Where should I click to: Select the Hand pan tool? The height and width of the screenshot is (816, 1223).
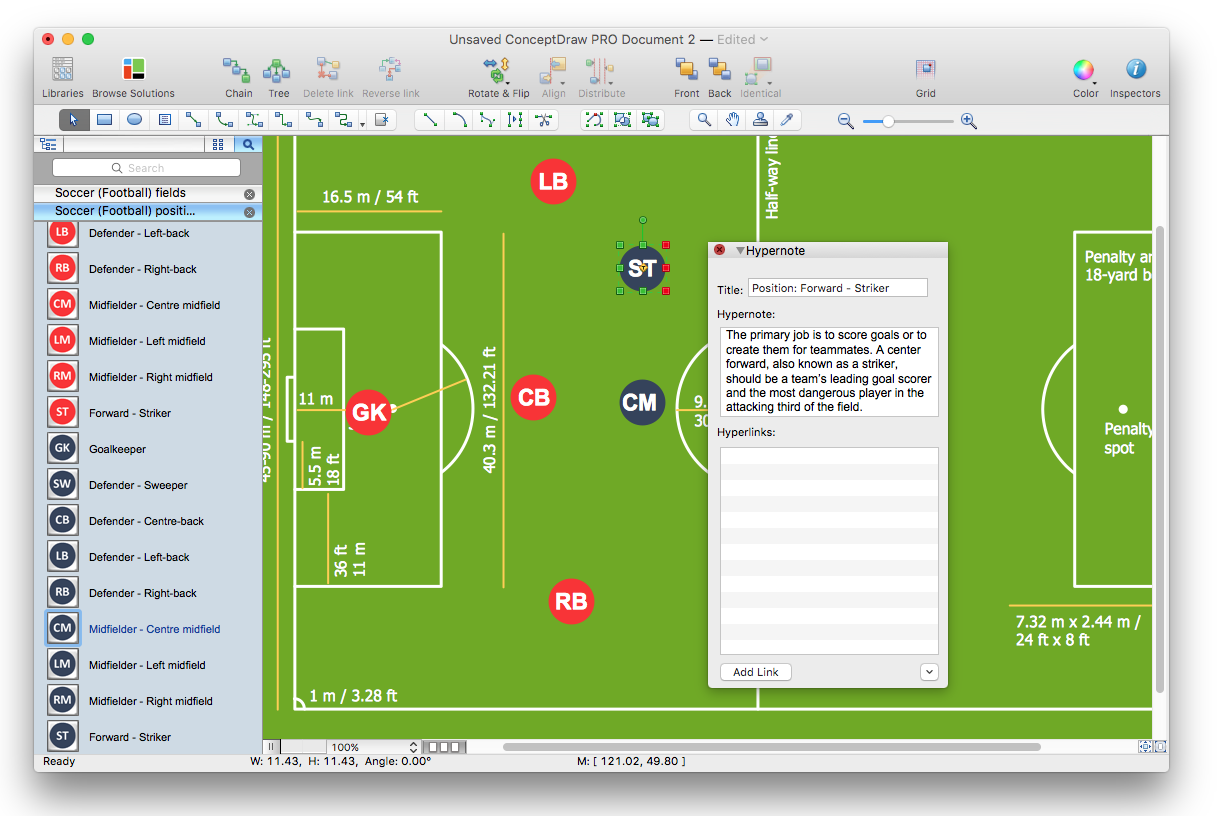(x=733, y=120)
